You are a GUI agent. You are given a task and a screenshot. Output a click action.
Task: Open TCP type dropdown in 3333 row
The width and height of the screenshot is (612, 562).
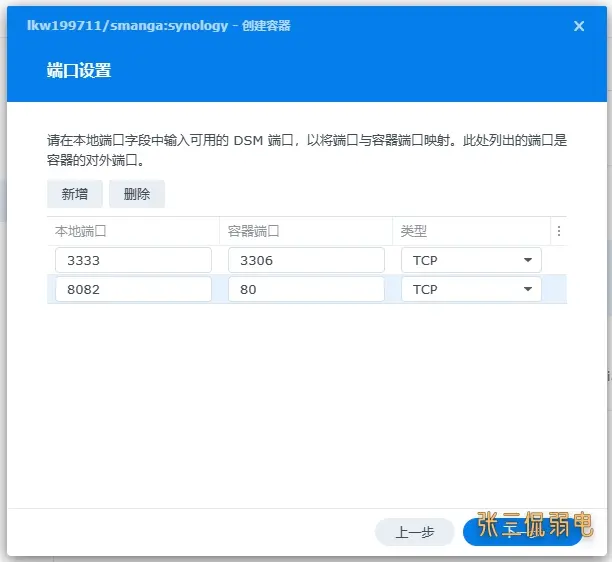tap(471, 260)
